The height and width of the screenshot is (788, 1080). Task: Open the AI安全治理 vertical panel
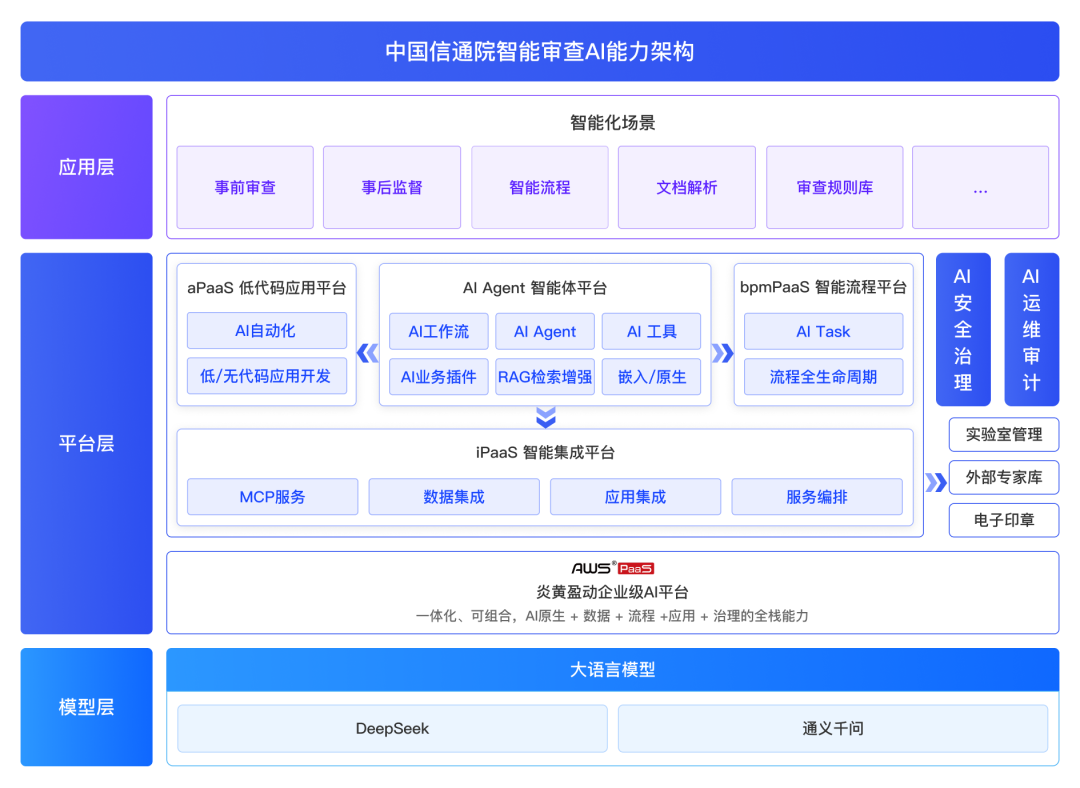click(962, 329)
